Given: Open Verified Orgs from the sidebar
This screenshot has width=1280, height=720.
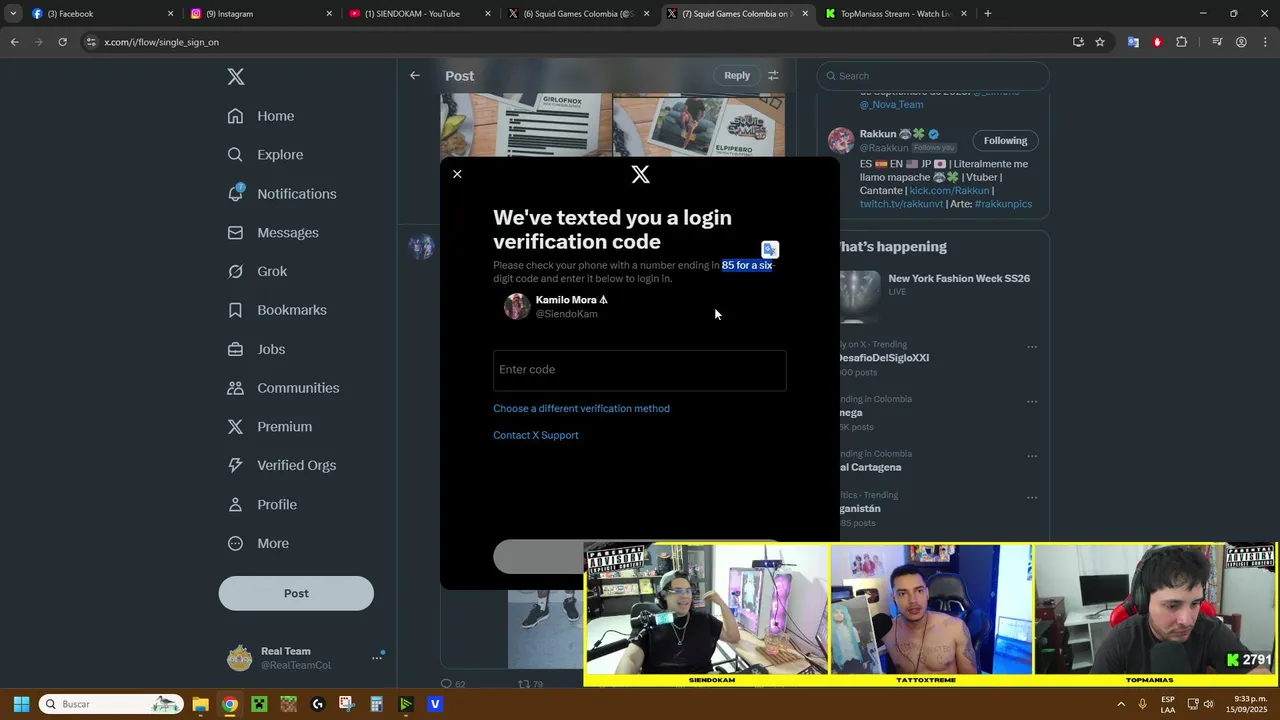Looking at the screenshot, I should coord(281,465).
